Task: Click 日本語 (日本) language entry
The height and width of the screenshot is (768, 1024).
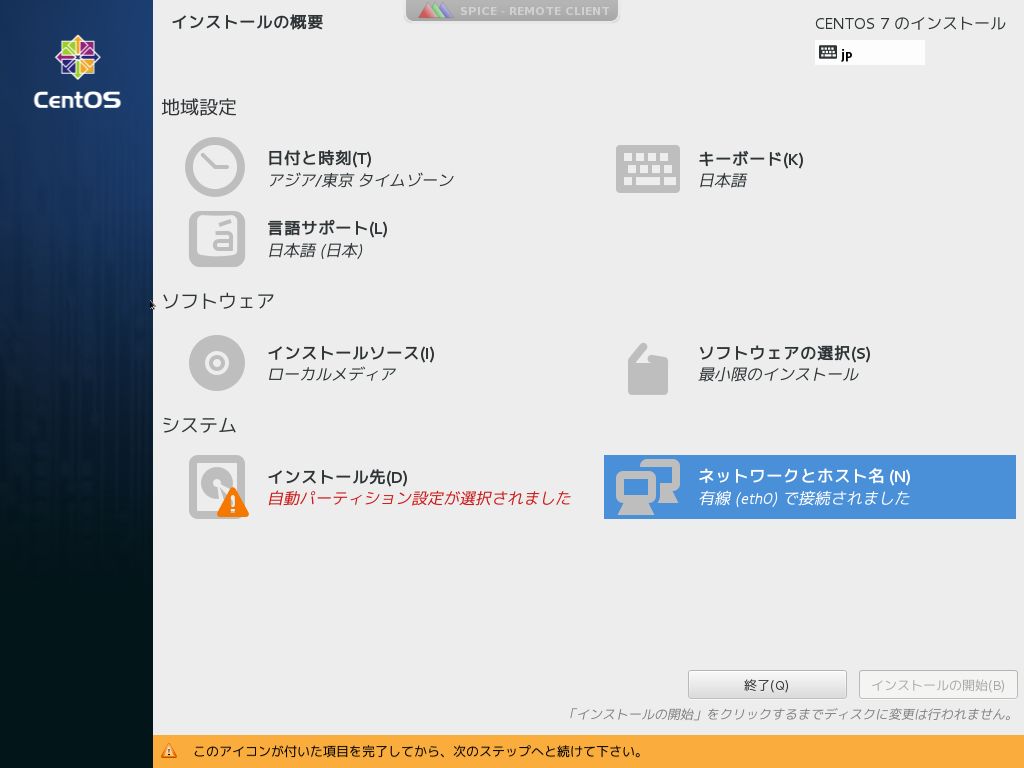Action: (314, 251)
